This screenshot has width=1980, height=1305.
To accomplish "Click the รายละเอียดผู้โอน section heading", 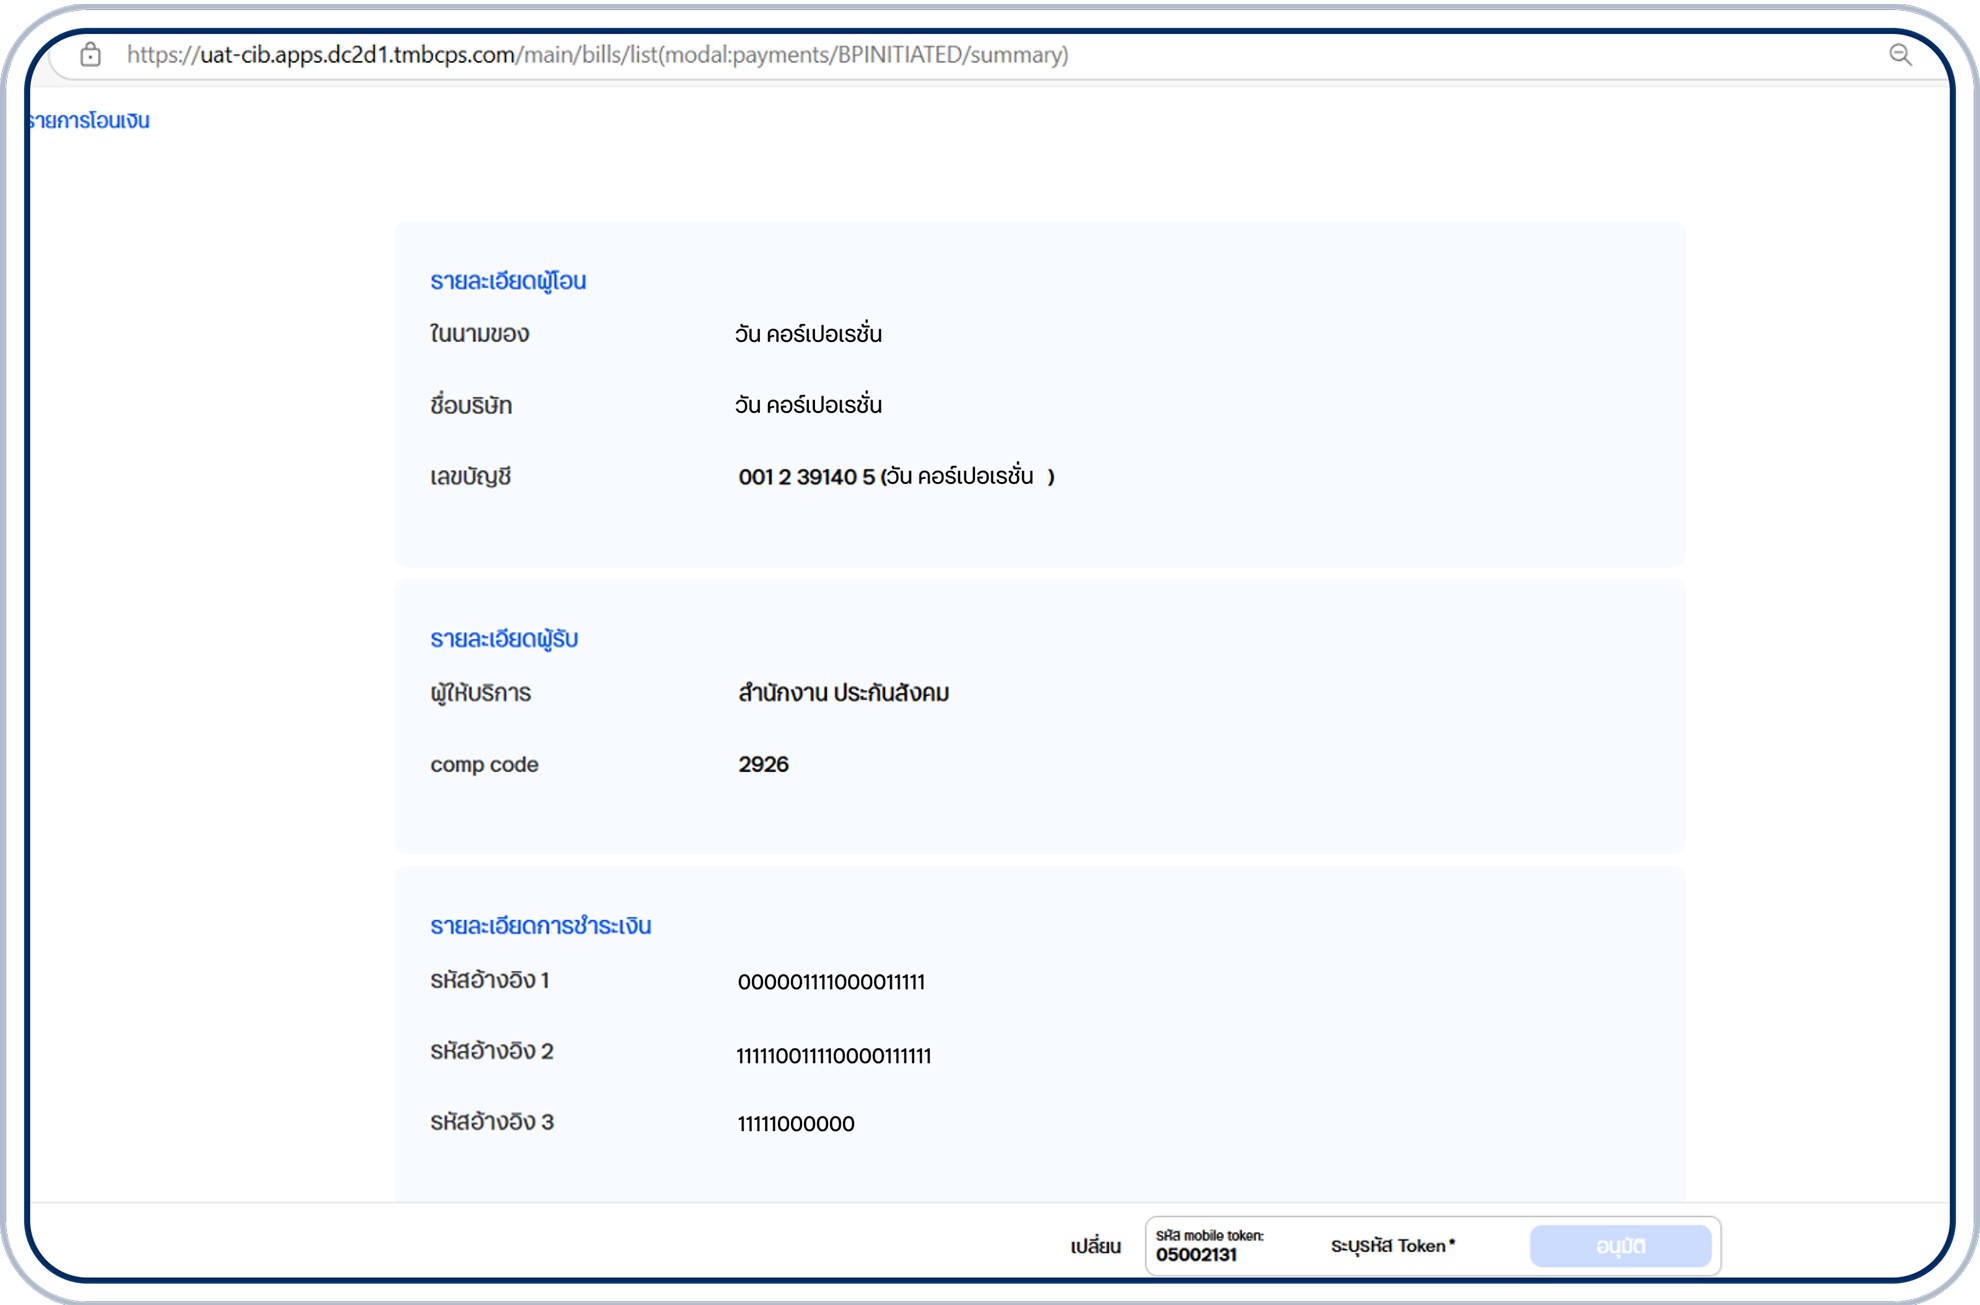I will coord(508,282).
